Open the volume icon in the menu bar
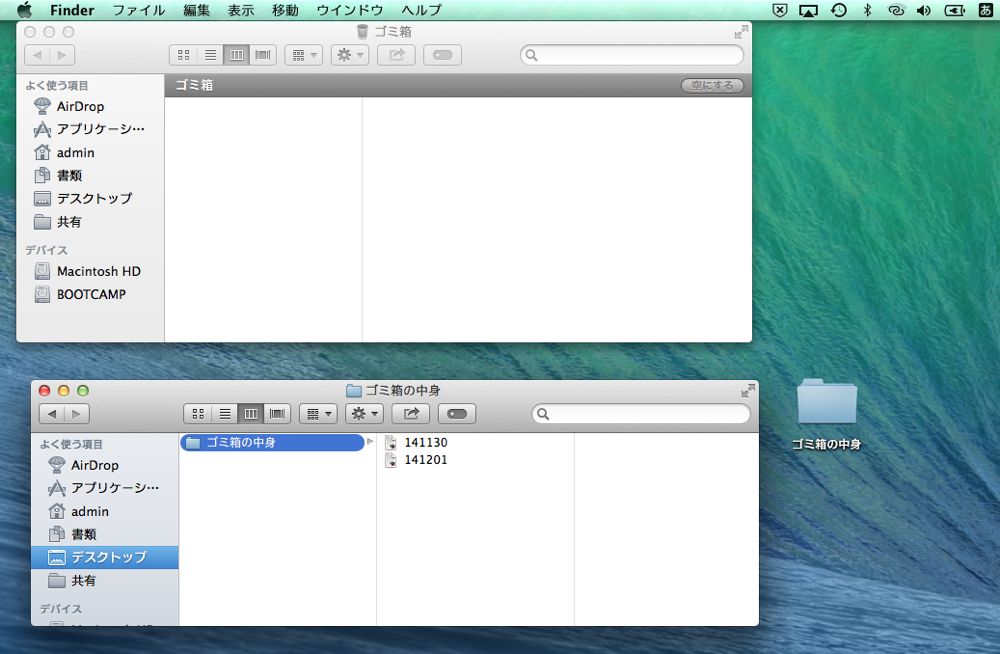1000x654 pixels. pos(923,10)
